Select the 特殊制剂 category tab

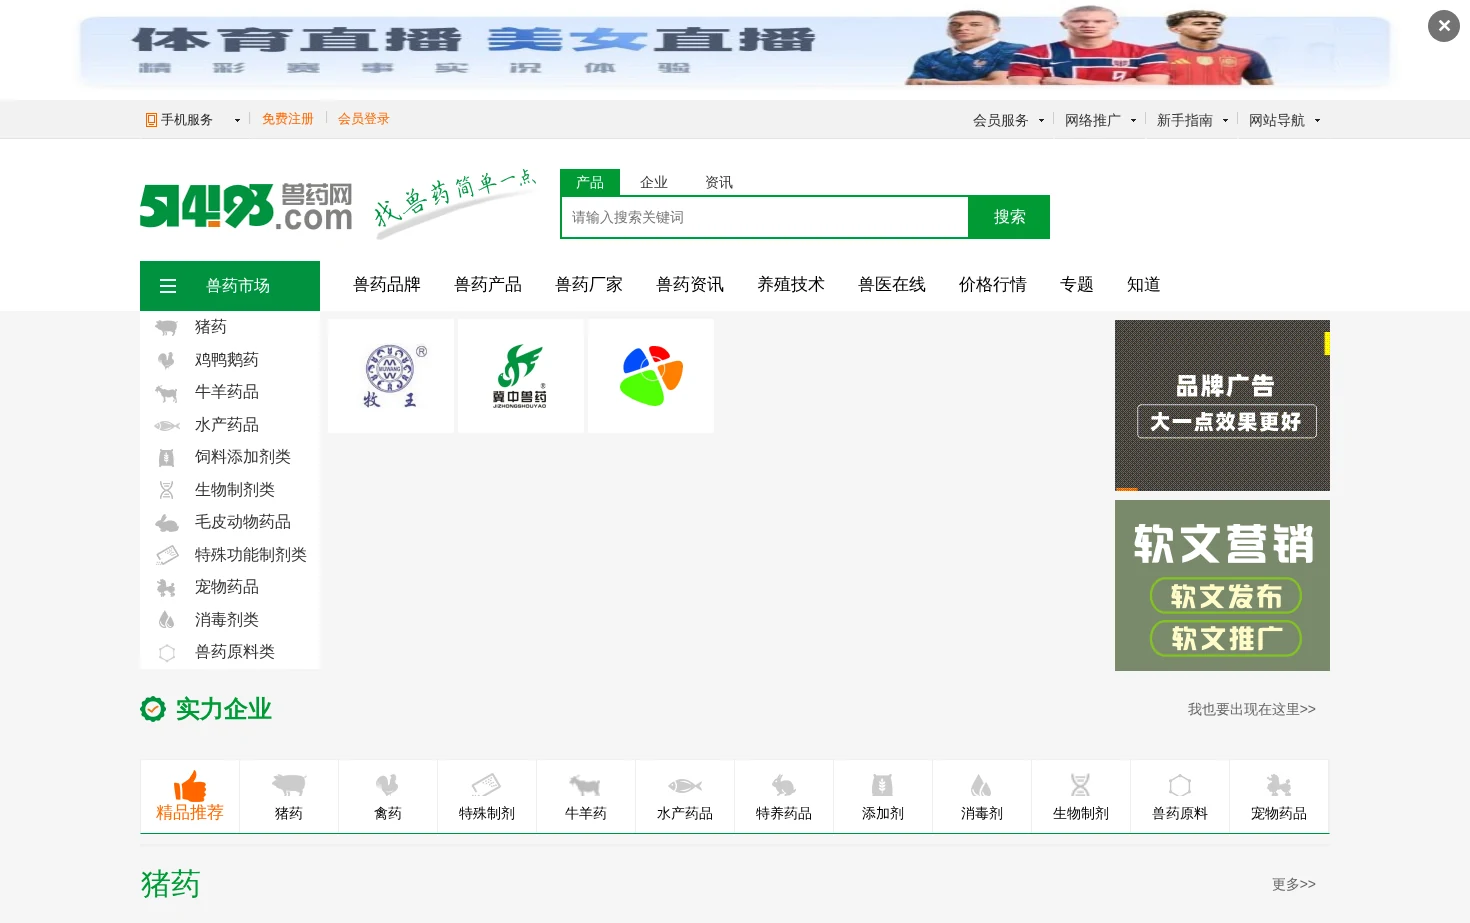[487, 797]
